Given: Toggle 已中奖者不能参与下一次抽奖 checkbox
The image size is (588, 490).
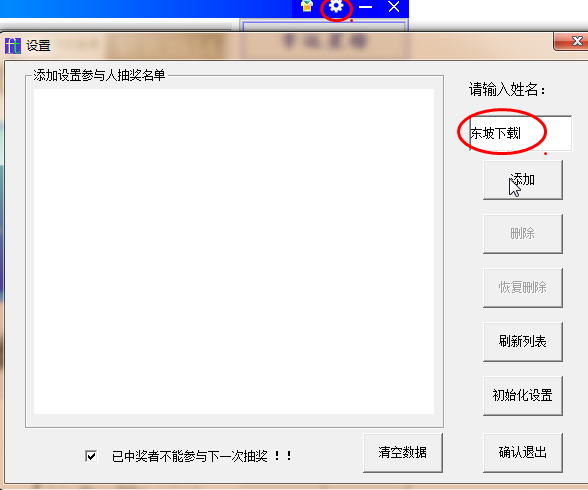Looking at the screenshot, I should [91, 456].
